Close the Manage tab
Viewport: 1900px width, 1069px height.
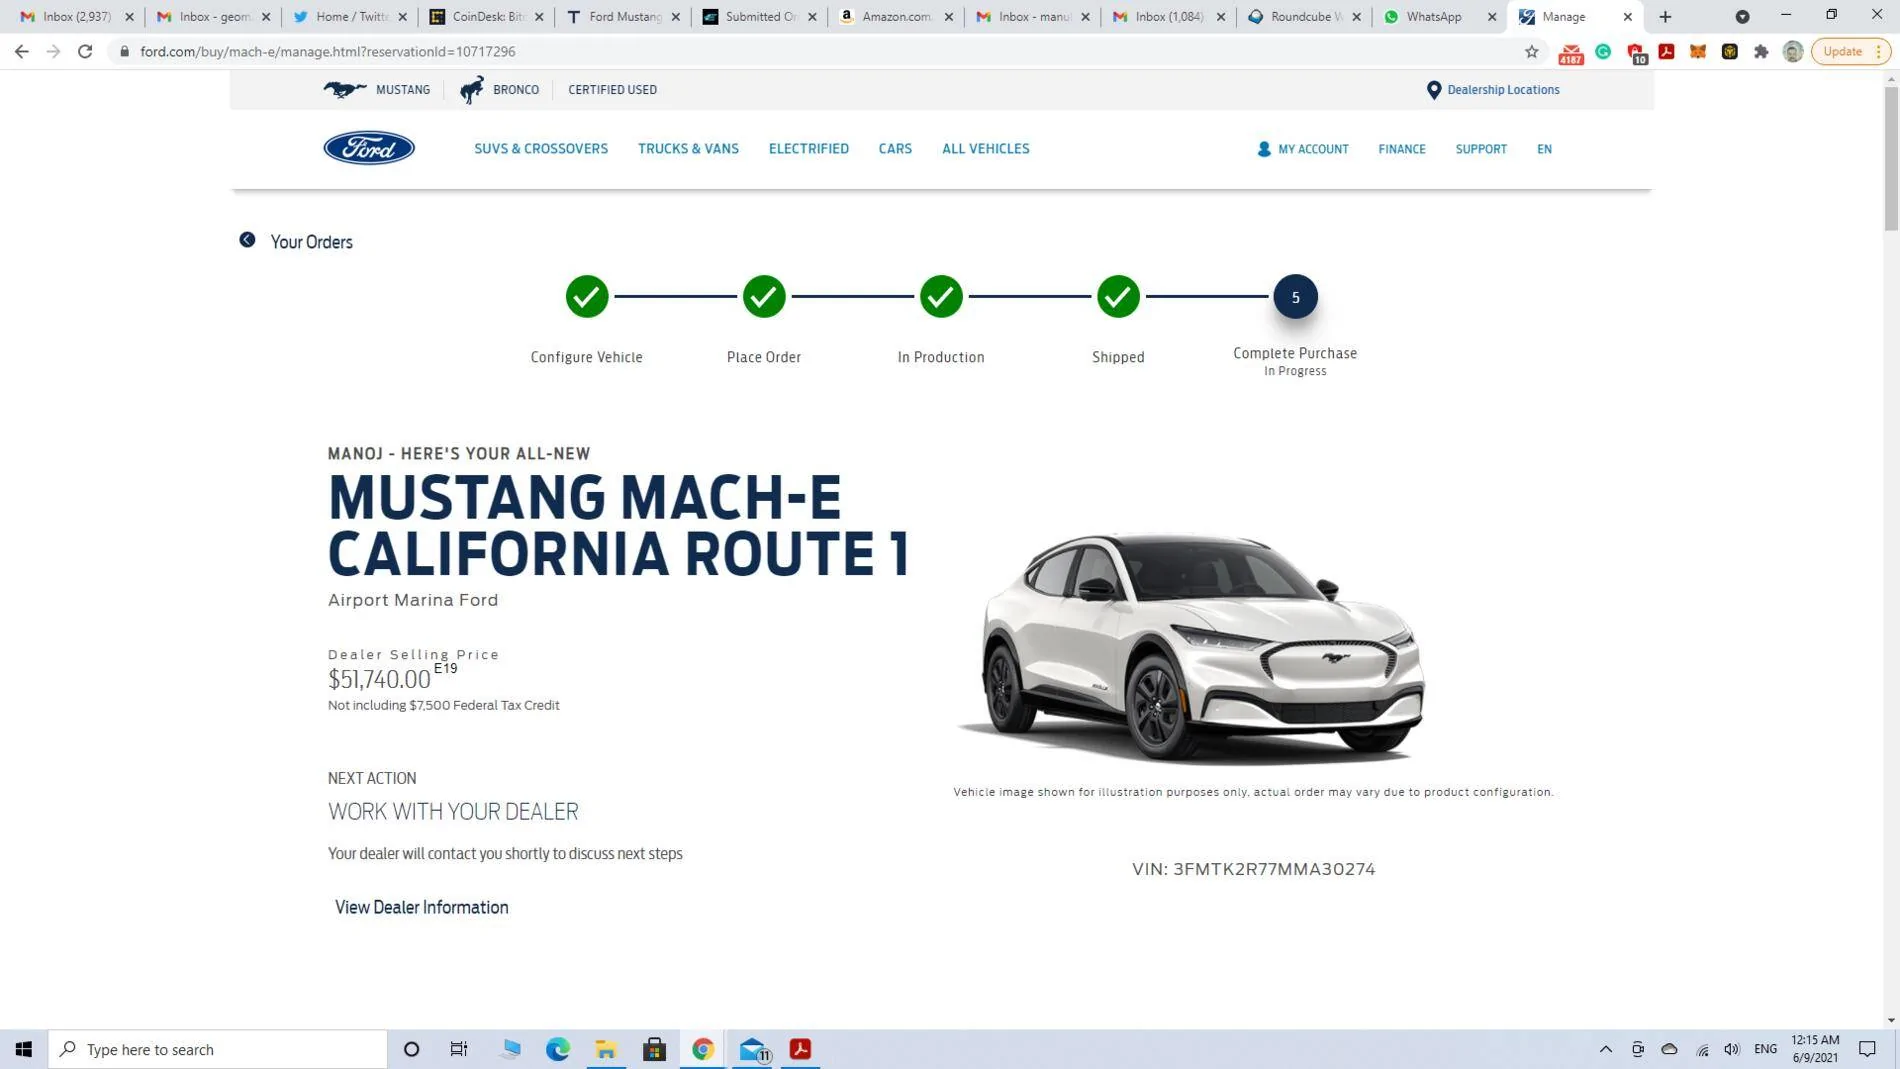[x=1627, y=16]
